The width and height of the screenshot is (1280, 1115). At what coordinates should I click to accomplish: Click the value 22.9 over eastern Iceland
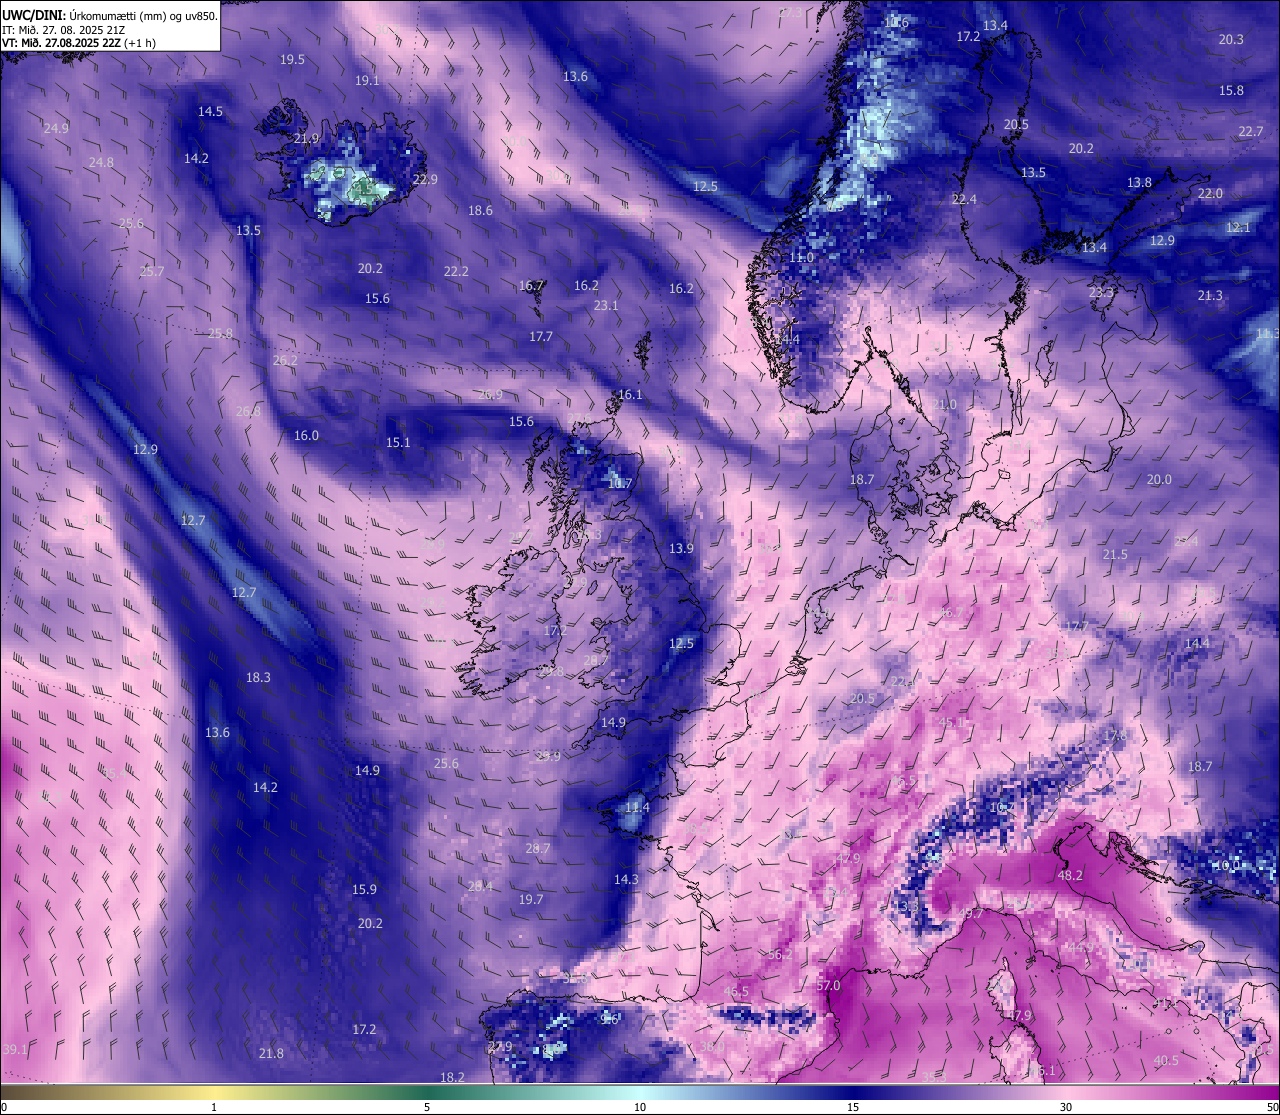(x=425, y=180)
